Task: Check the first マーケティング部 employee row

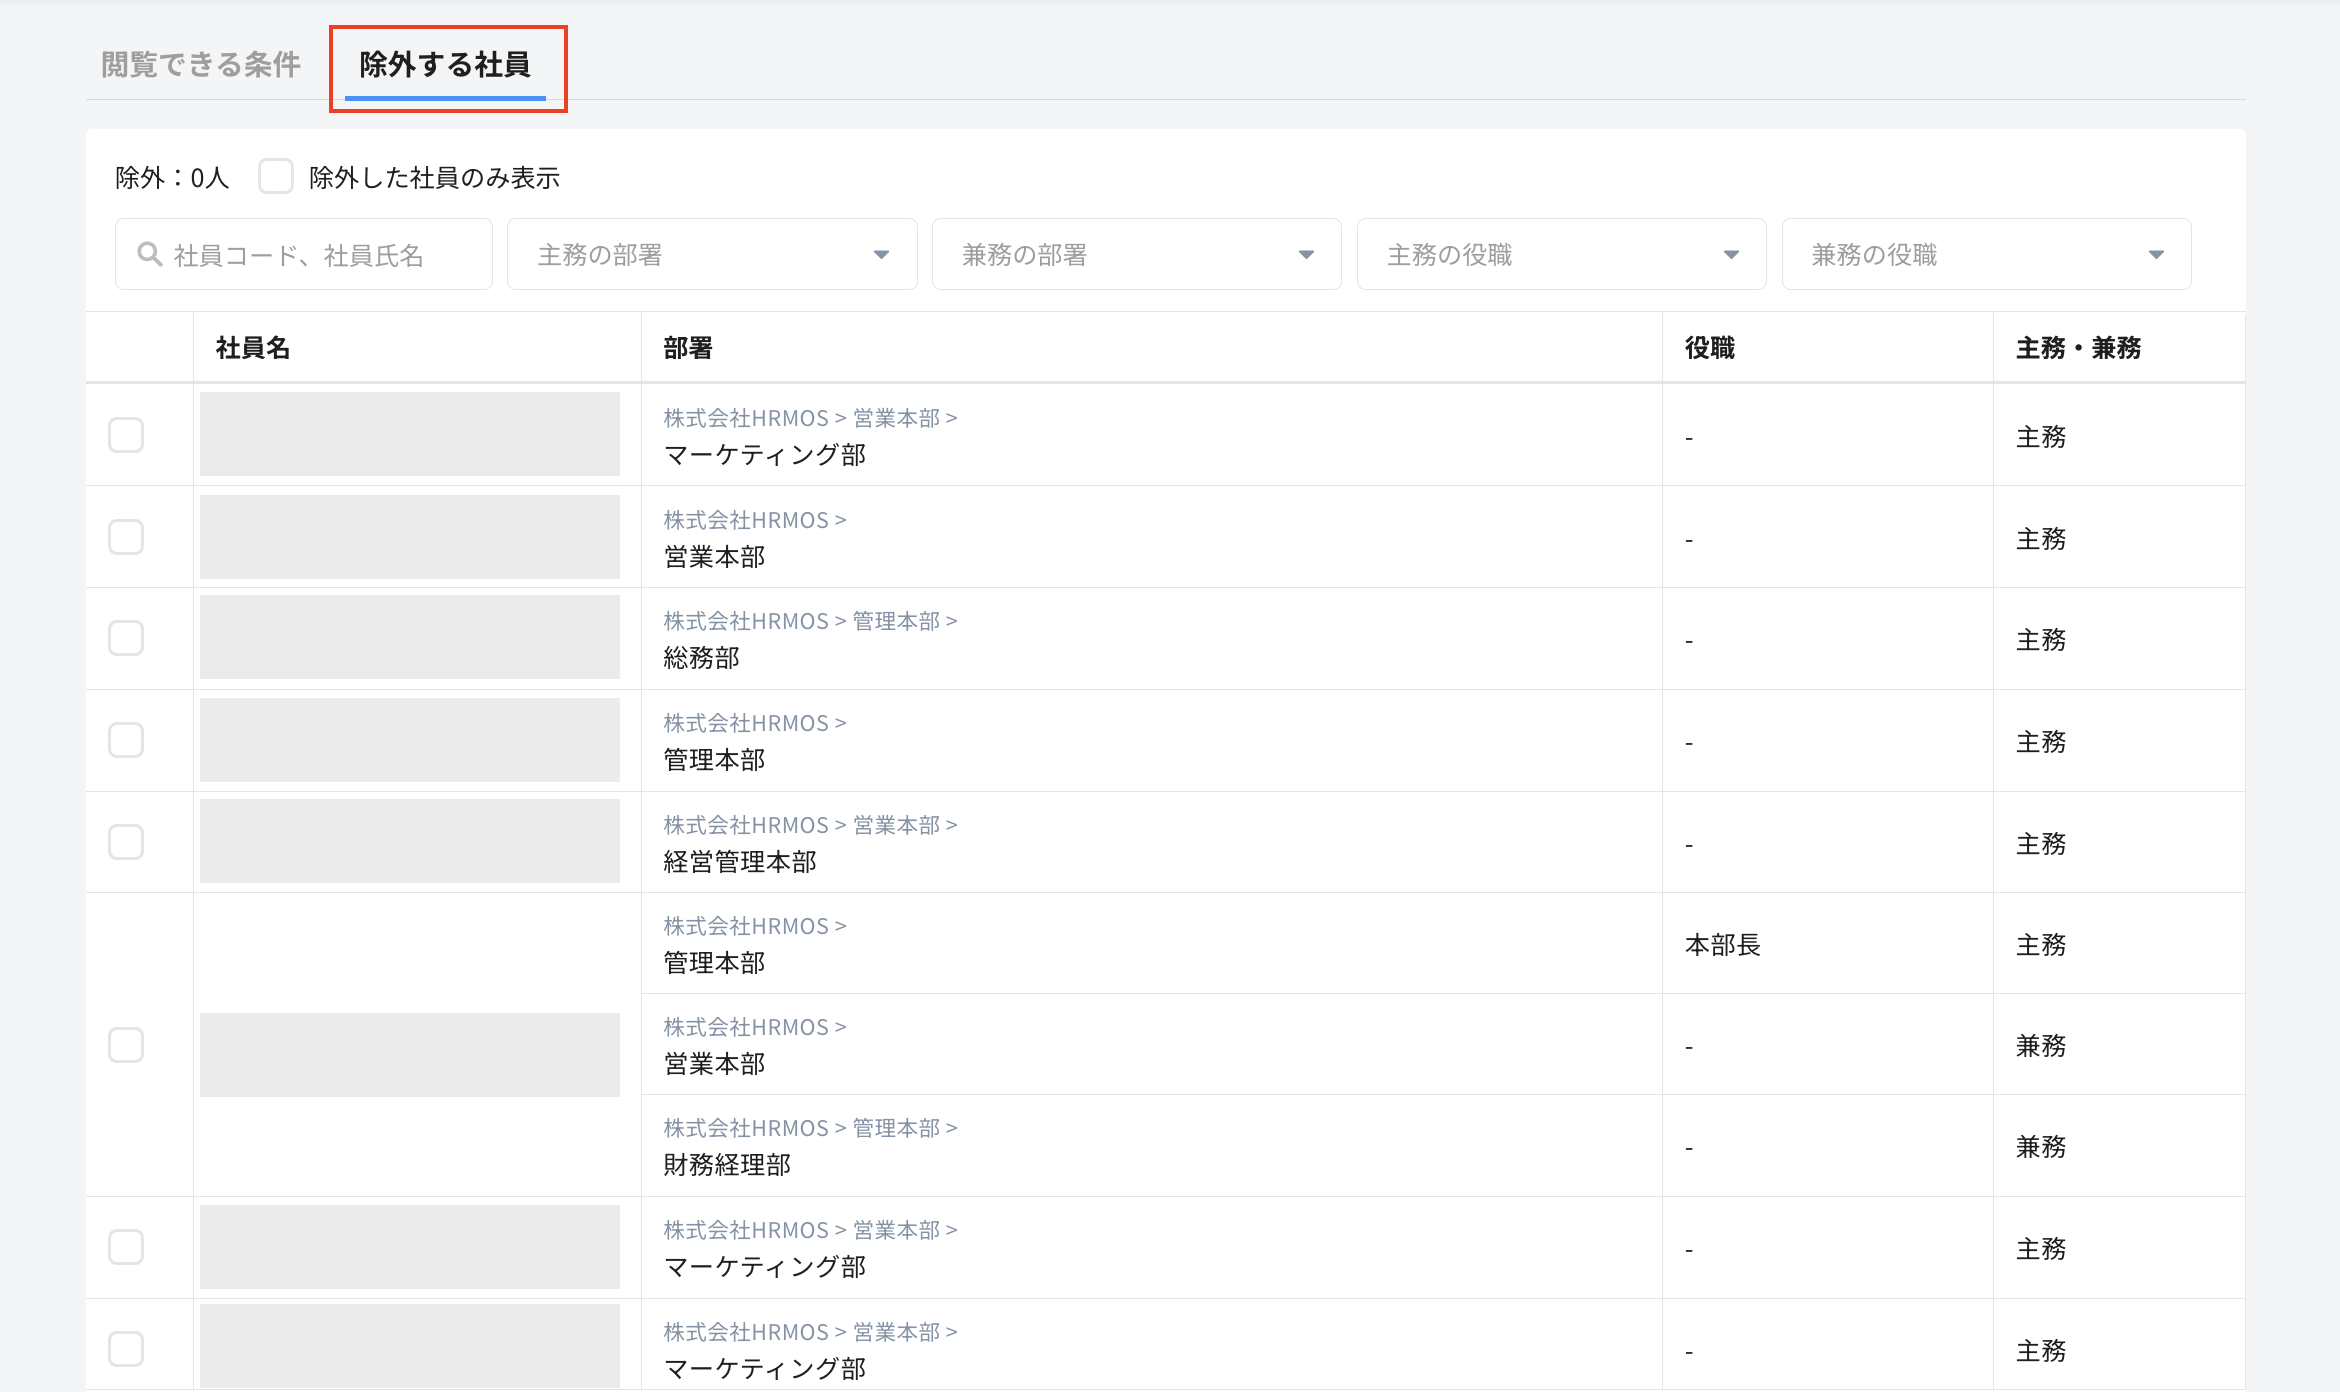Action: pyautogui.click(x=126, y=435)
